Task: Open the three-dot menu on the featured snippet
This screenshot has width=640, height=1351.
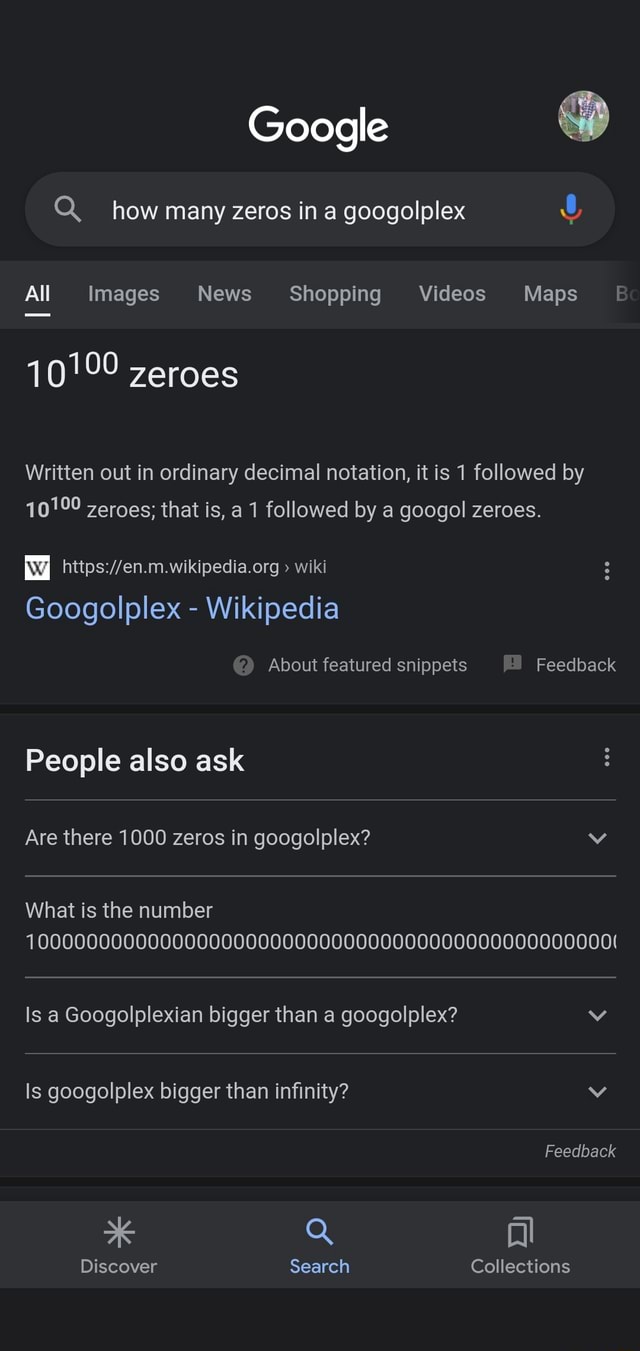Action: click(606, 570)
